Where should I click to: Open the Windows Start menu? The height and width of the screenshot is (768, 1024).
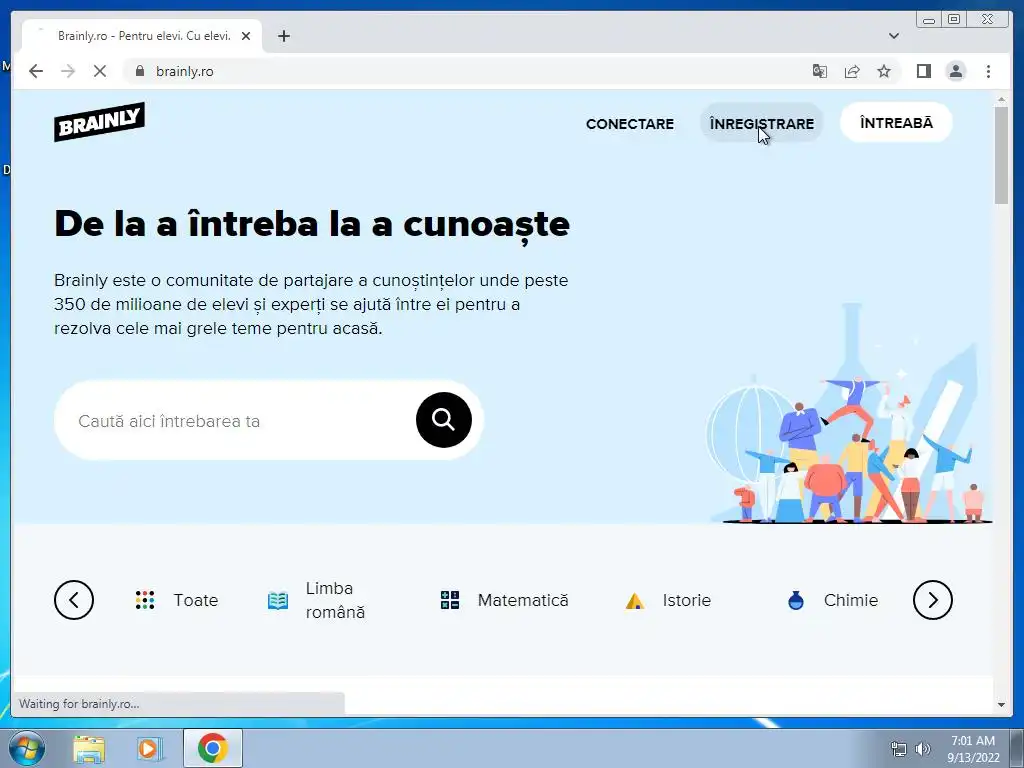coord(26,748)
